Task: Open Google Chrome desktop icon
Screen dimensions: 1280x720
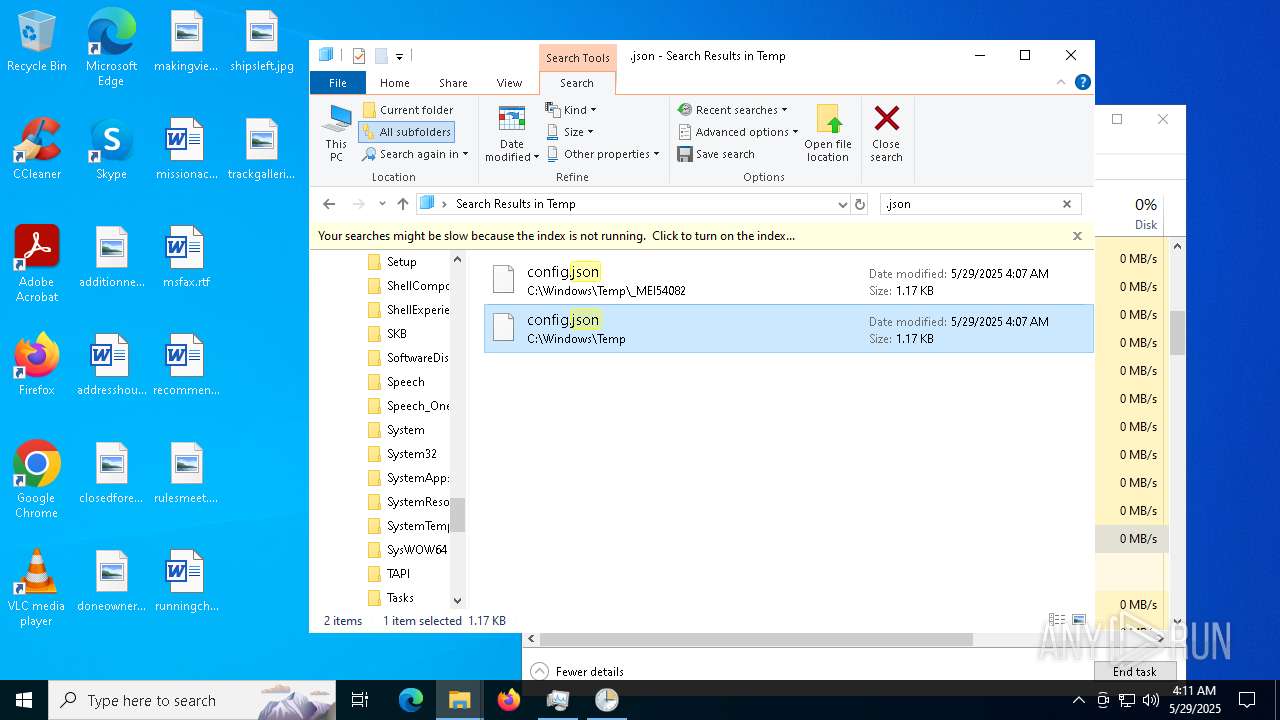Action: [x=36, y=480]
